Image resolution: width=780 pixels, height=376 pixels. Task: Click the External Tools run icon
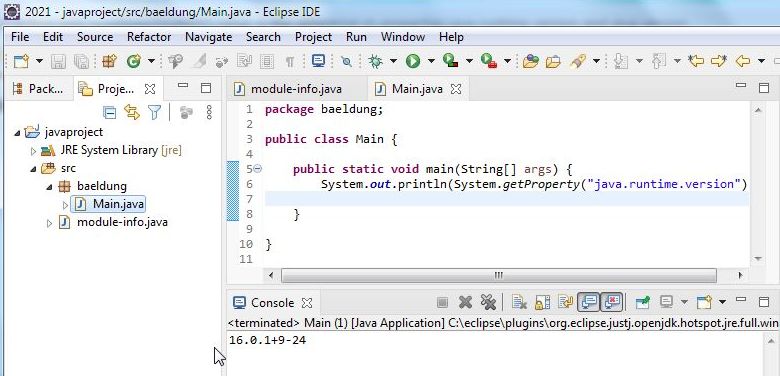[x=489, y=61]
